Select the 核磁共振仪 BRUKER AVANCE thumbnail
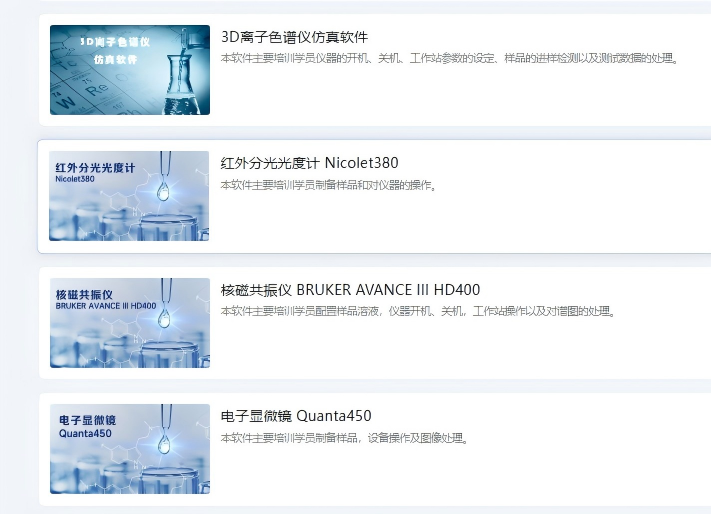The width and height of the screenshot is (711, 514). 130,322
